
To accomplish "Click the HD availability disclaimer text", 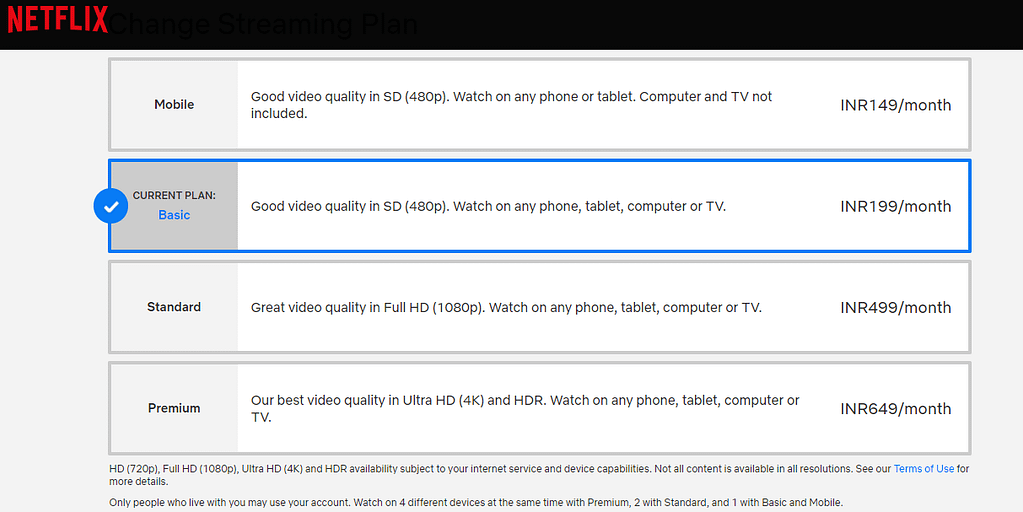I will [x=539, y=475].
